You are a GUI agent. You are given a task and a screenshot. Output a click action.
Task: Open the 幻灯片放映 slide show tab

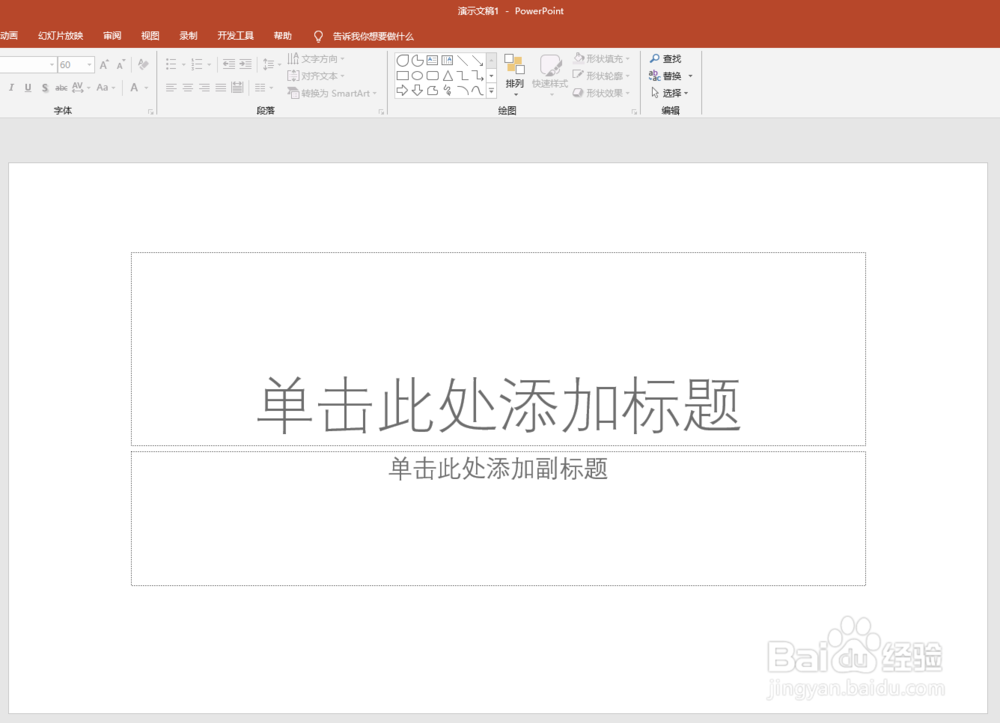tap(61, 36)
